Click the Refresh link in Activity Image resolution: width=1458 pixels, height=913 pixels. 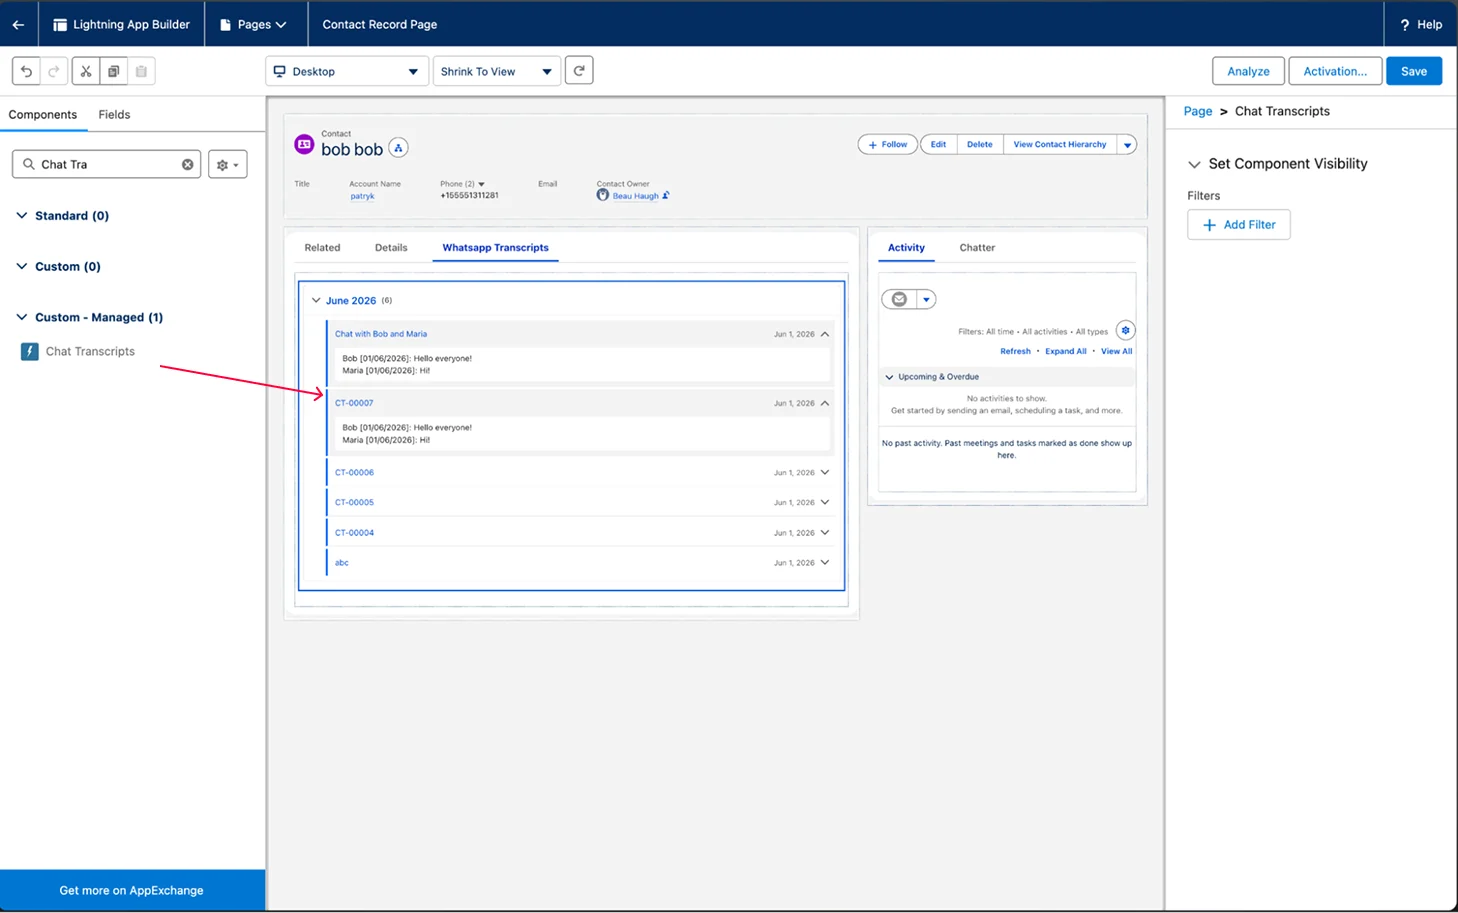click(x=1015, y=351)
